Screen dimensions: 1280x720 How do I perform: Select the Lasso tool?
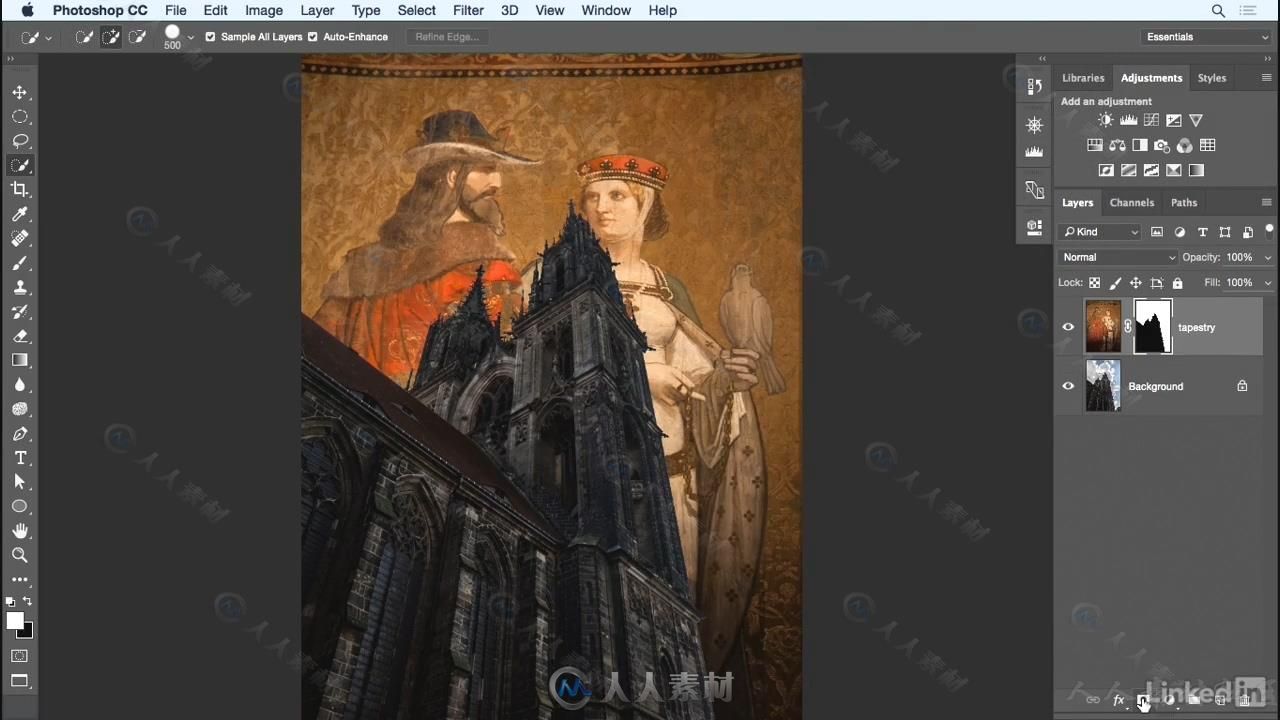(19, 141)
